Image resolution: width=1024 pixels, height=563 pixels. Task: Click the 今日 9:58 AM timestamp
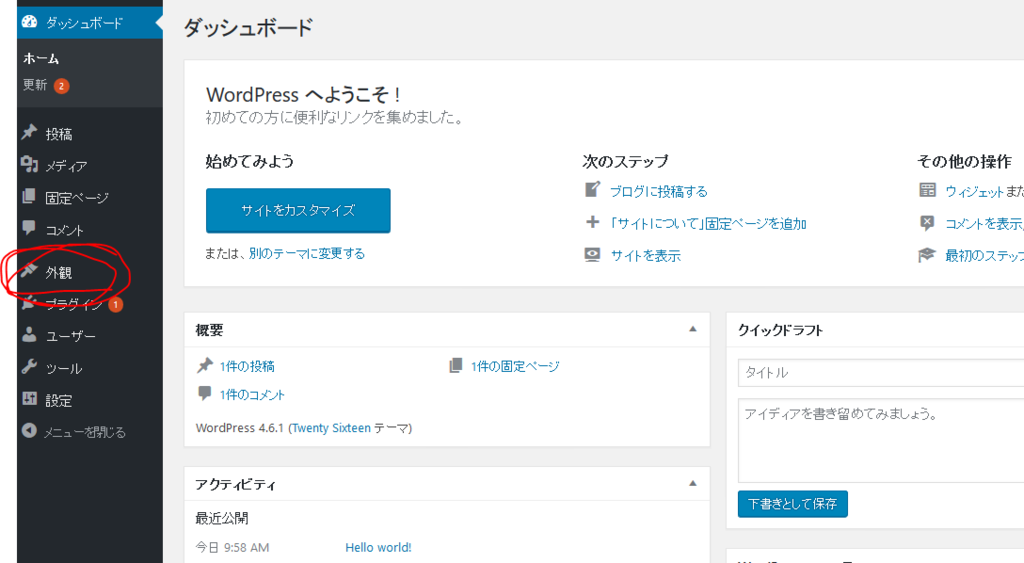232,547
